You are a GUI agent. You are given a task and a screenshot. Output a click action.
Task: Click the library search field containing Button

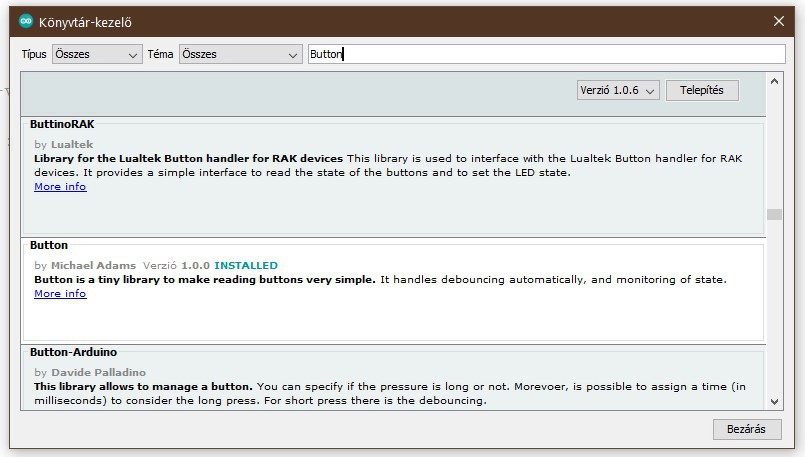click(545, 54)
